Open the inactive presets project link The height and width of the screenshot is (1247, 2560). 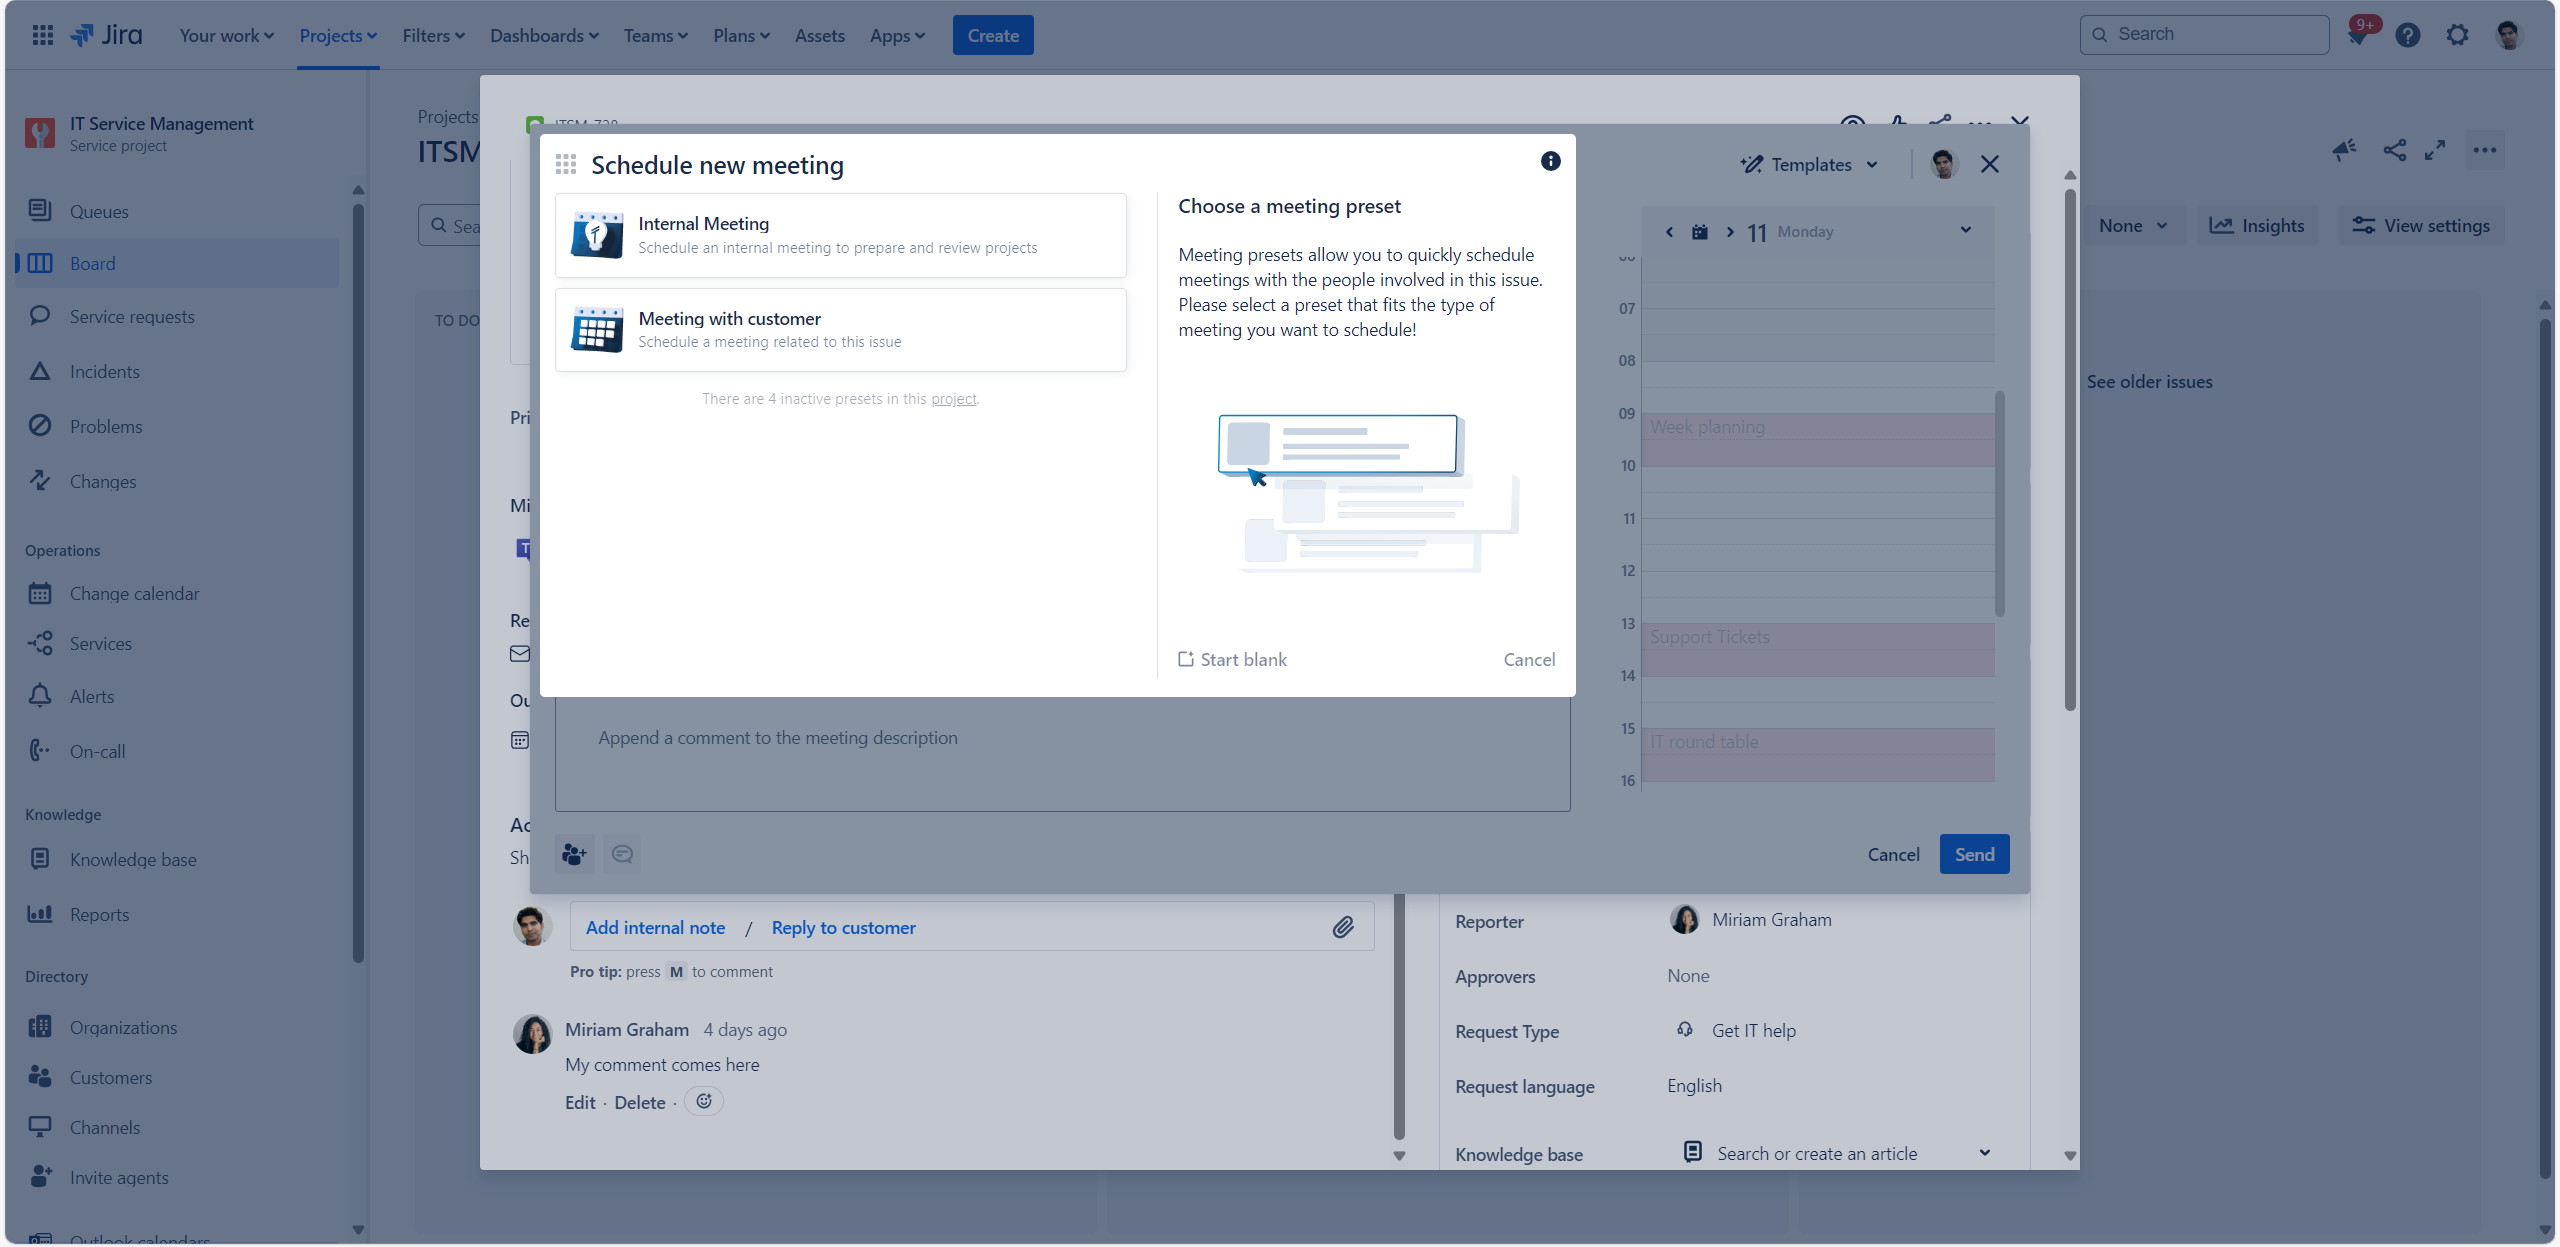tap(953, 399)
